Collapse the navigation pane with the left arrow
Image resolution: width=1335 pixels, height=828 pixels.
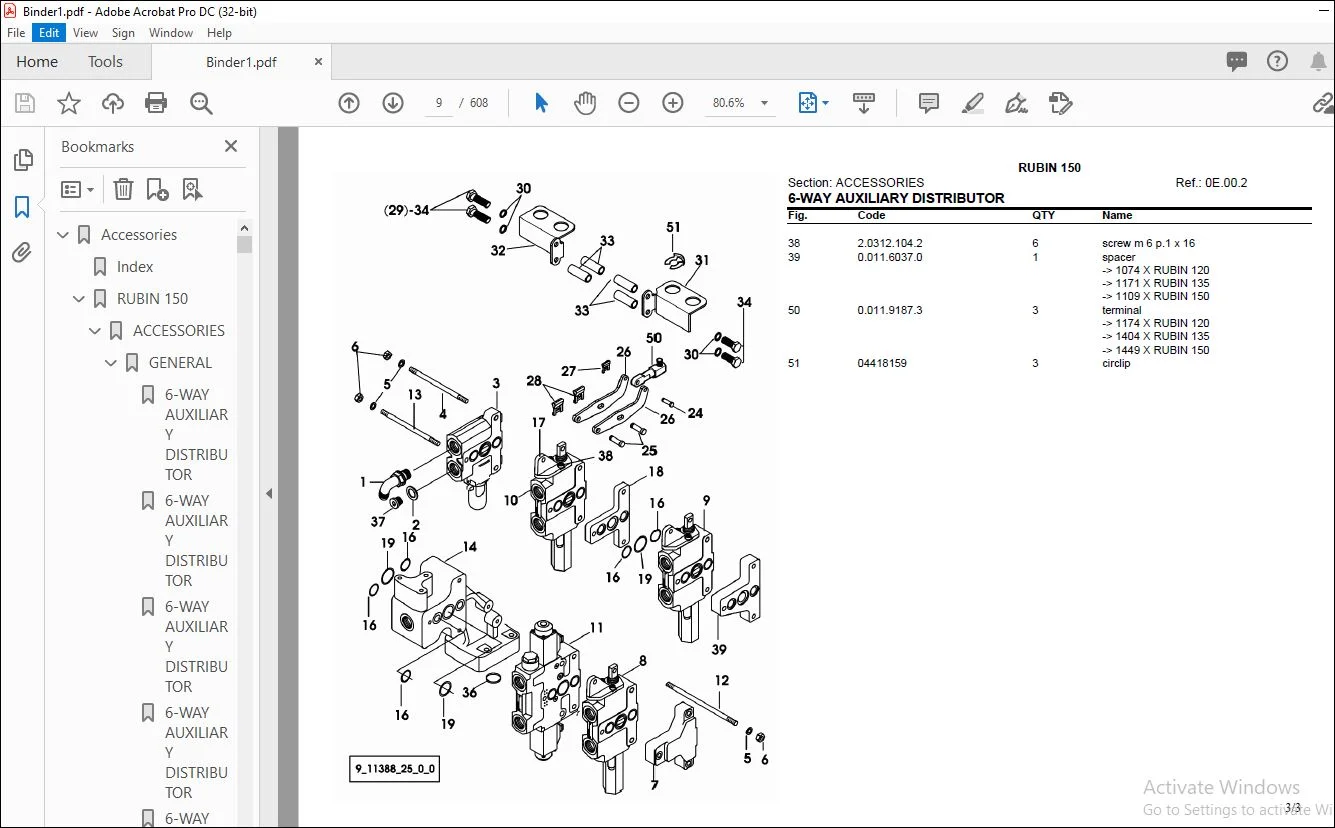tap(268, 494)
